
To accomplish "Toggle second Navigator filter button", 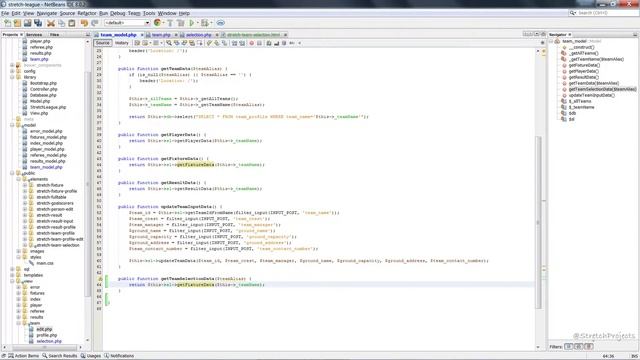I will (578, 347).
